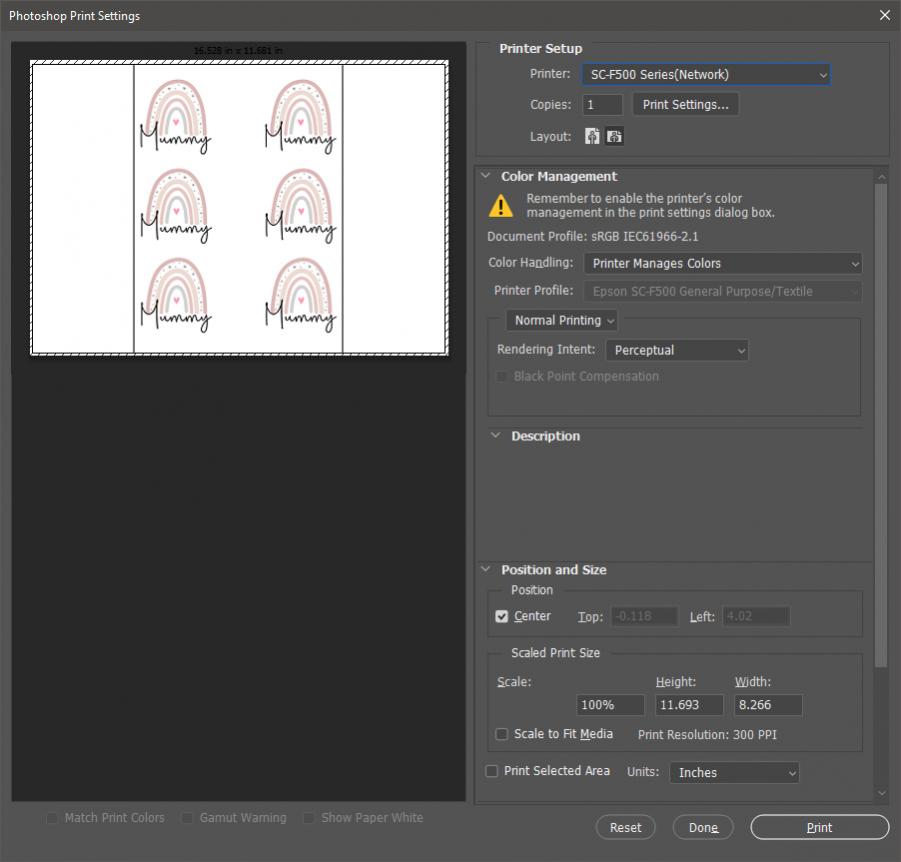Screen dimensions: 901x862
Task: Close the Photoshop Print Settings dialog
Action: tap(885, 16)
